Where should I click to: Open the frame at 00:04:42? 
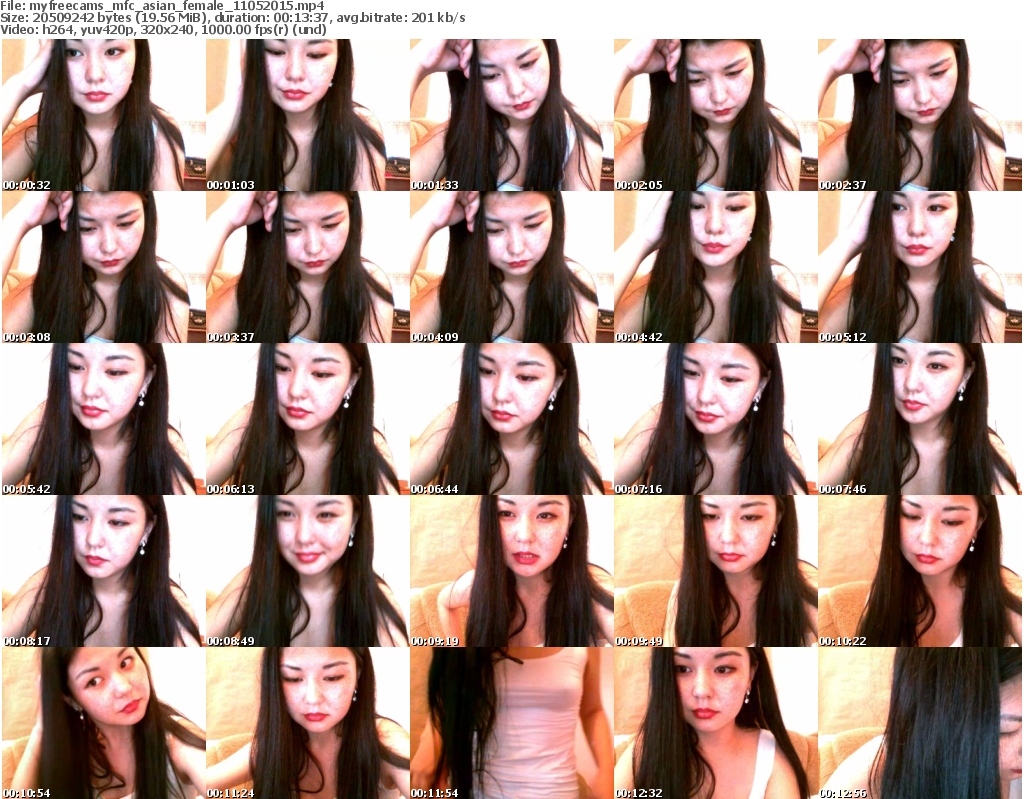pyautogui.click(x=714, y=267)
